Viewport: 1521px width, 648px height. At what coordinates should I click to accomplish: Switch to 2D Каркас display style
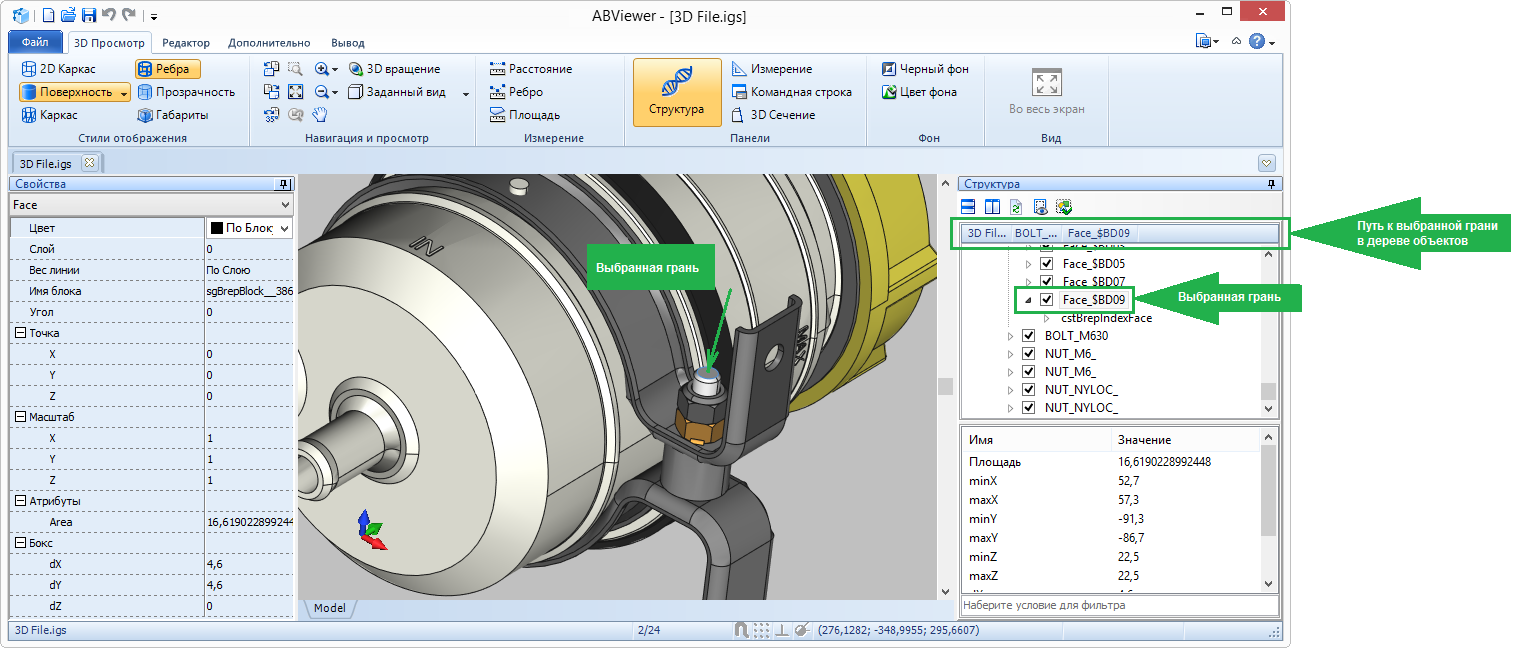(x=58, y=69)
